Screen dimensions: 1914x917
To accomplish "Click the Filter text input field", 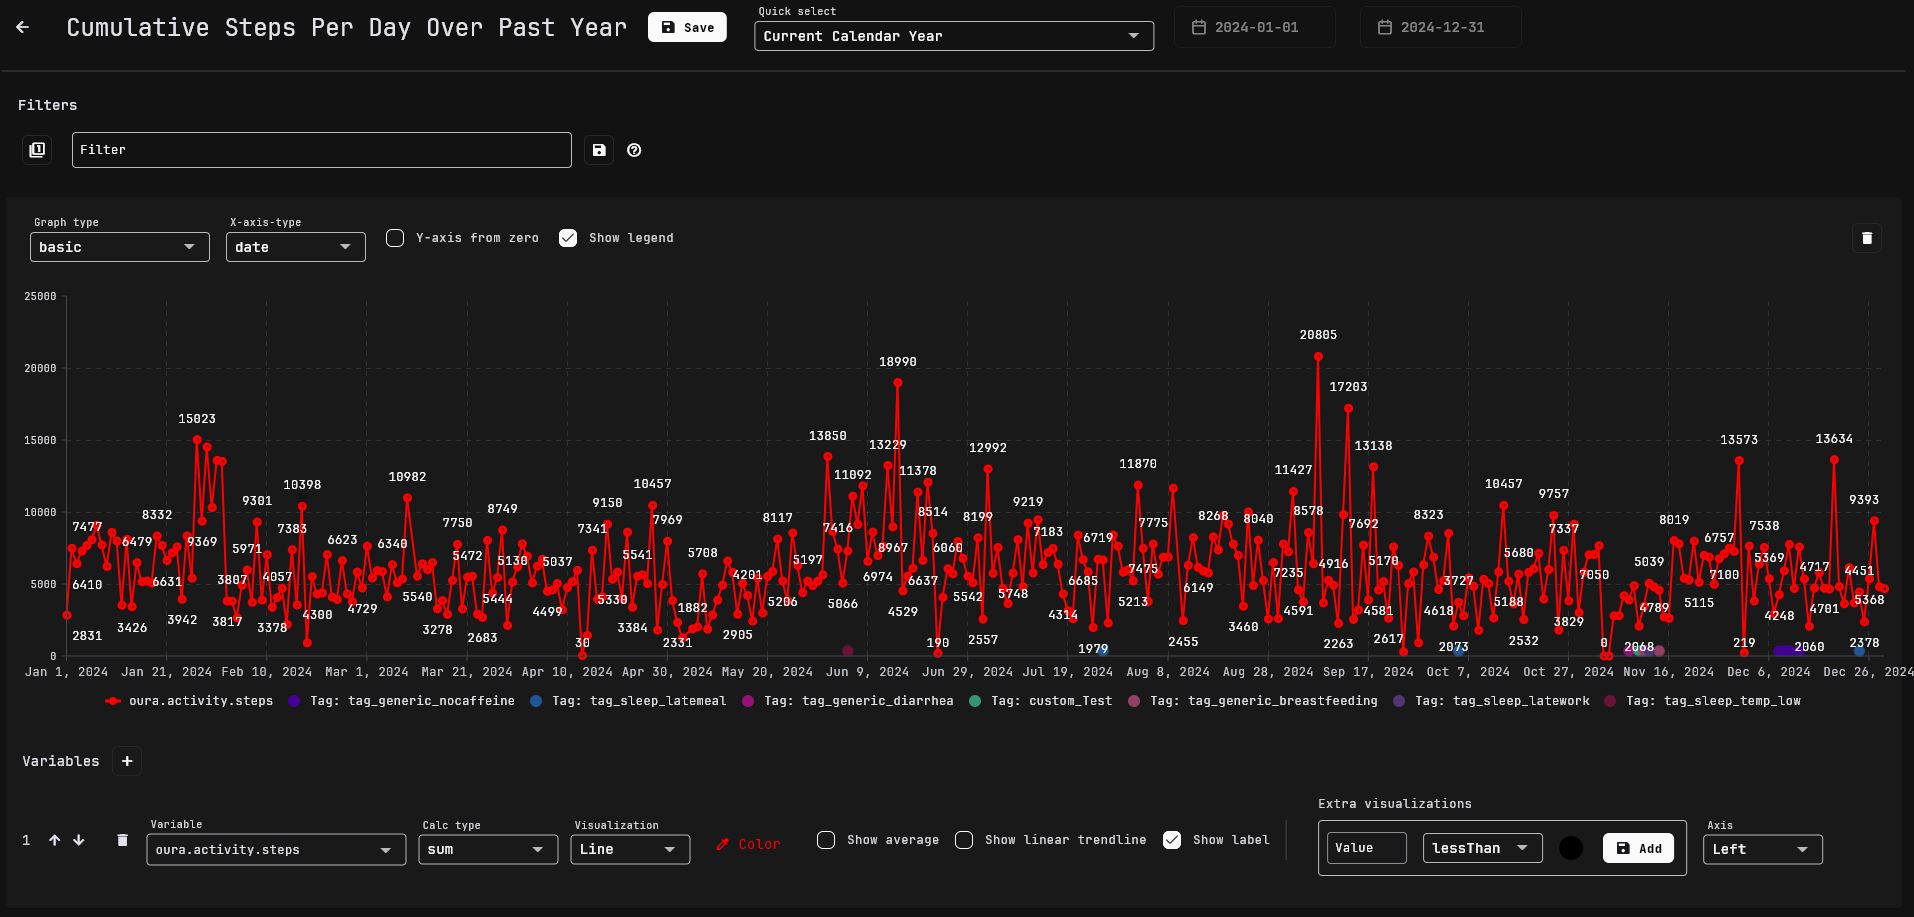I will pos(321,149).
